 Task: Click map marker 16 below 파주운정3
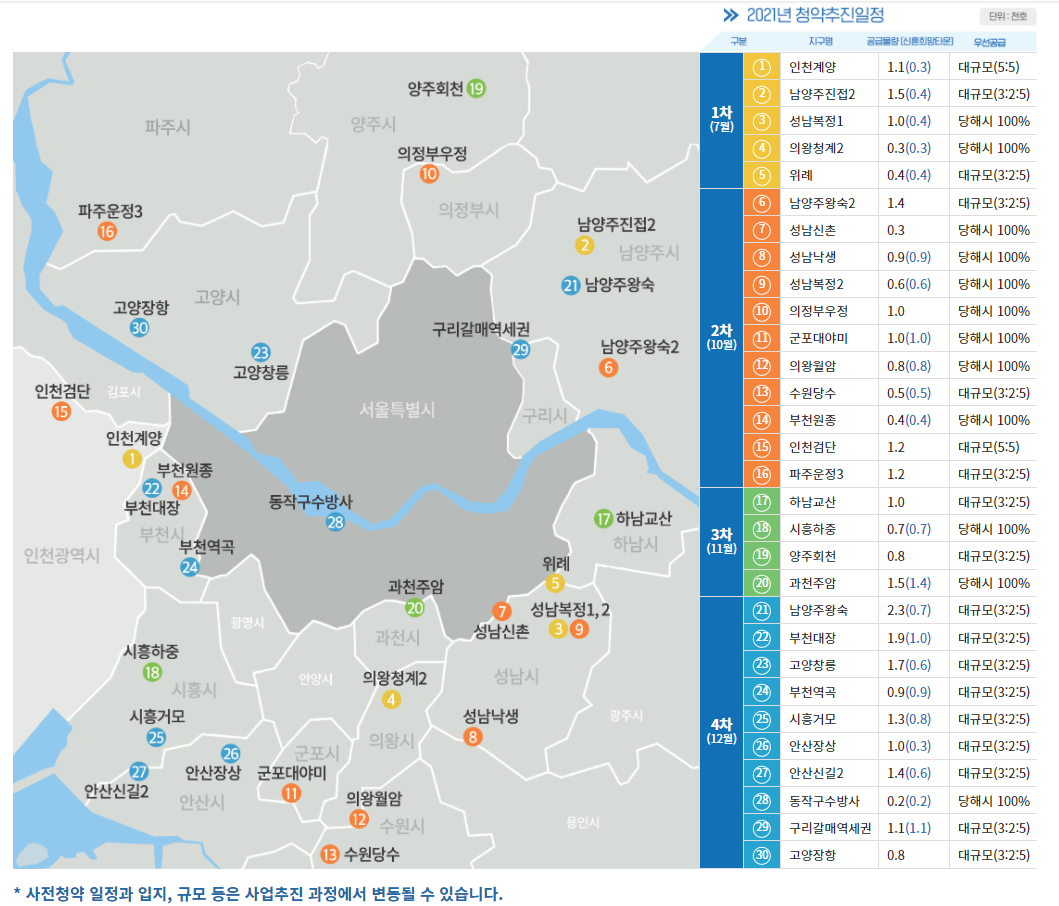[107, 232]
